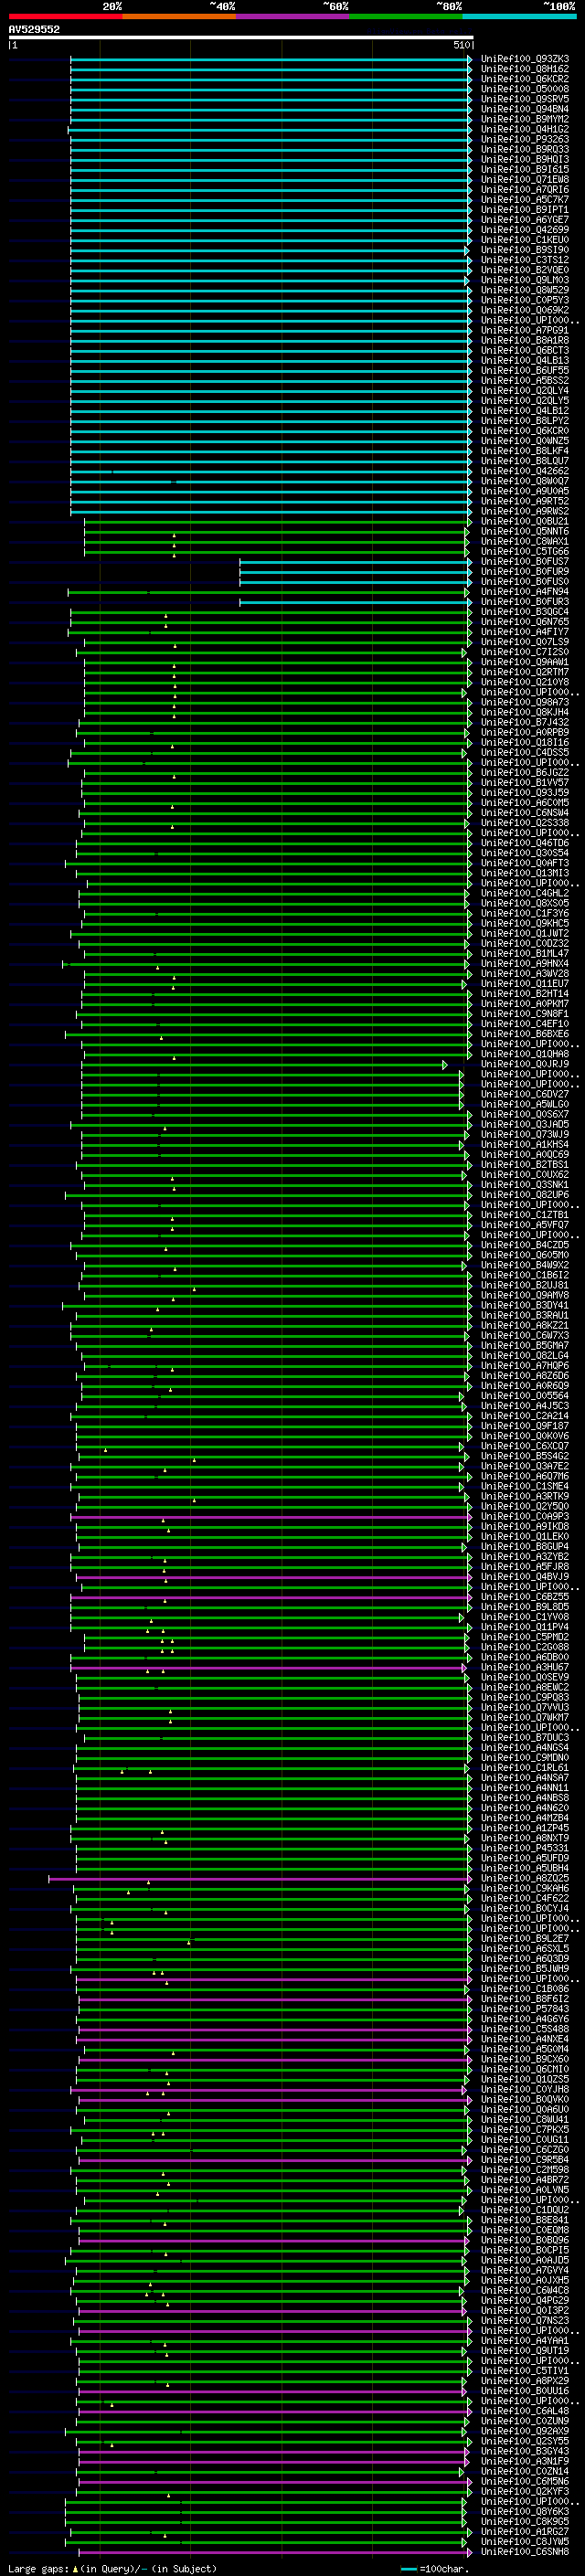Click the cyan ~100% identity legend bar
Viewport: 585px width, 2576px height.
pyautogui.click(x=519, y=17)
